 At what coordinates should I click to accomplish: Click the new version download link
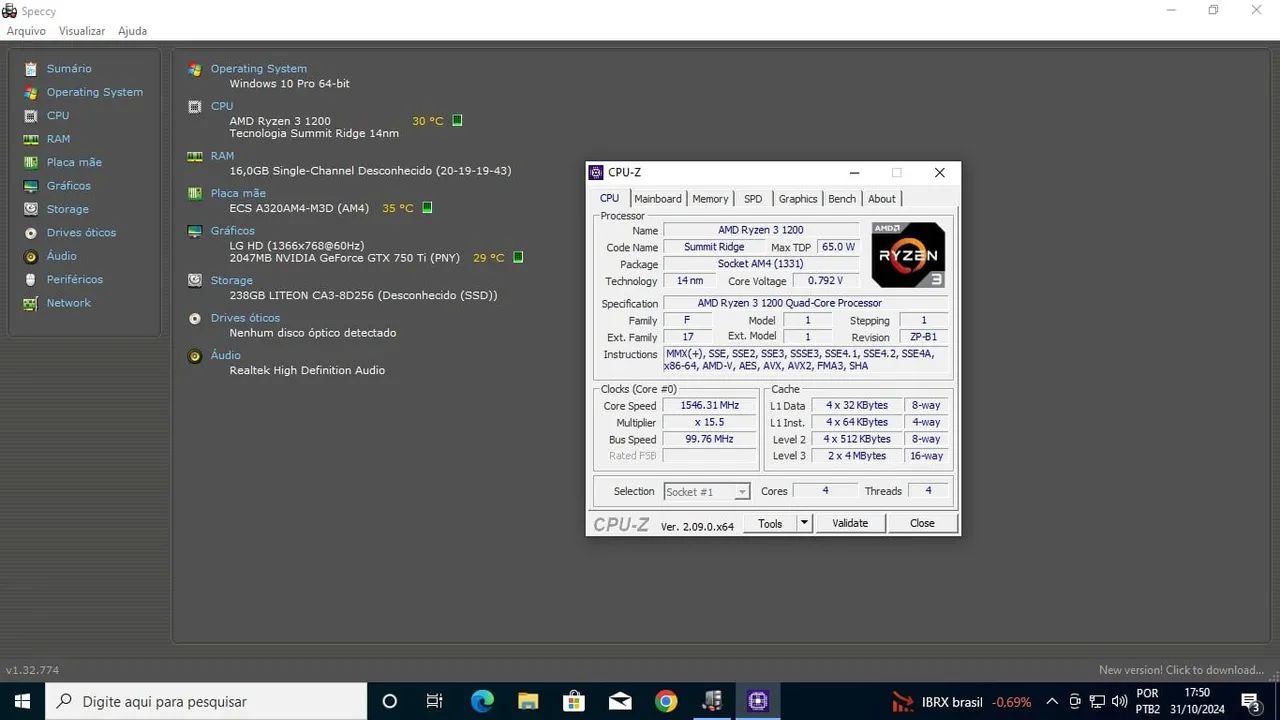point(1183,670)
